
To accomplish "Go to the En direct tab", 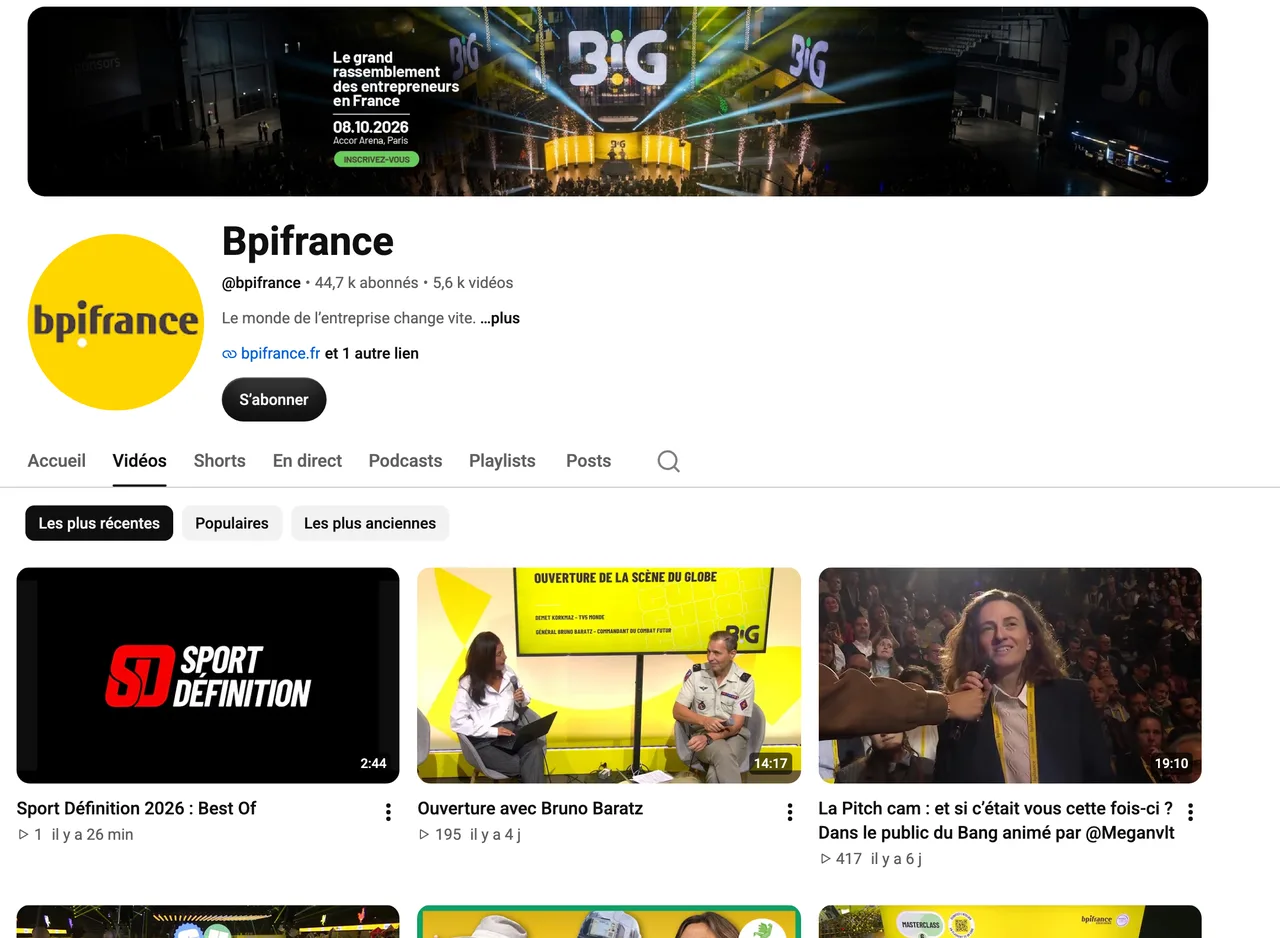I will [308, 461].
